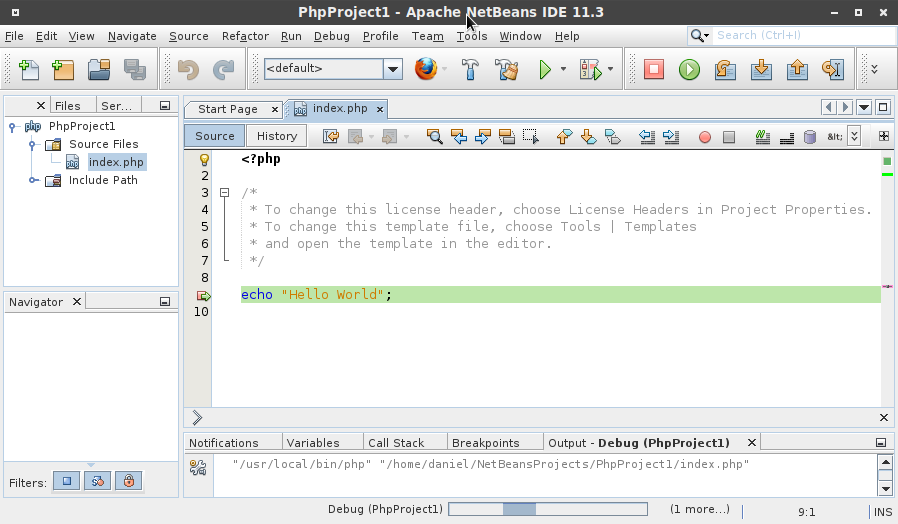
Task: Click Find Previous Occurrence icon
Action: (x=459, y=136)
